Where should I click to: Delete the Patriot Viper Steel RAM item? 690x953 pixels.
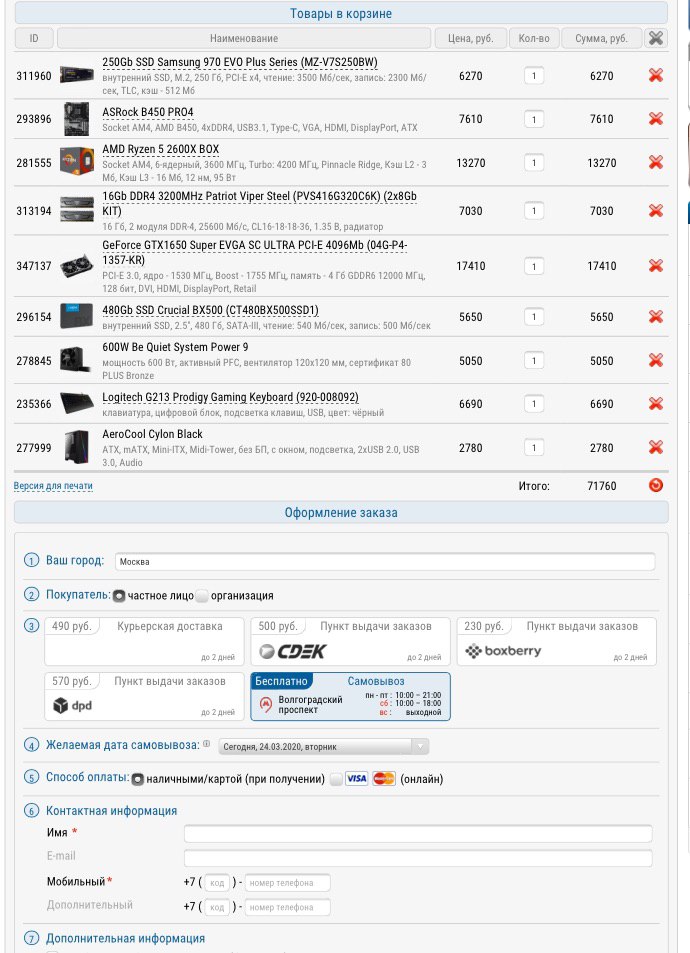[655, 211]
